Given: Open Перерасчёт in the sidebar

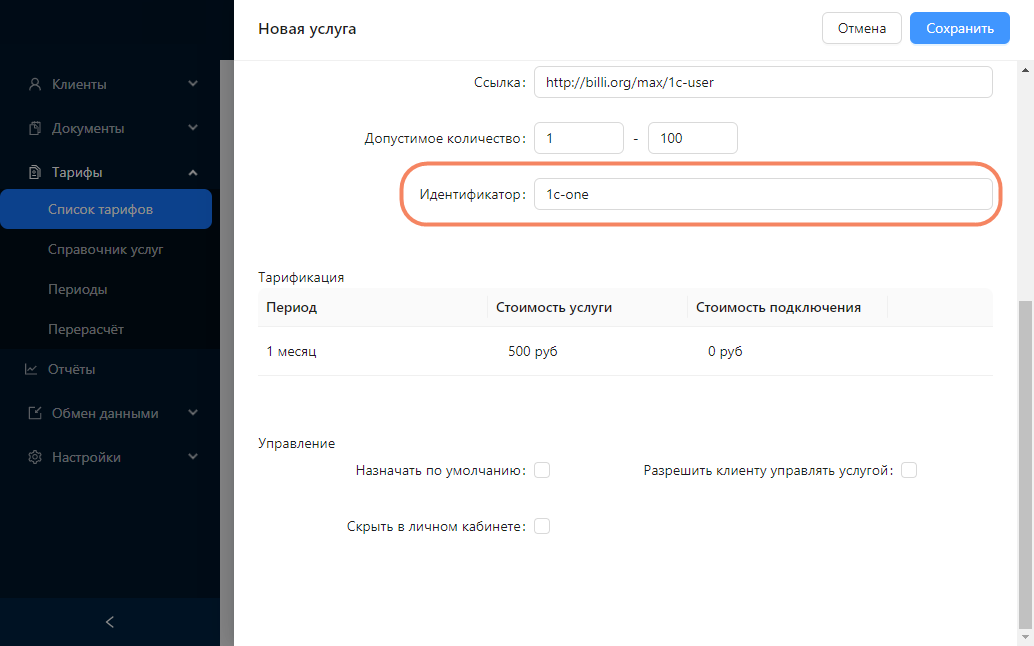Looking at the screenshot, I should coord(86,329).
